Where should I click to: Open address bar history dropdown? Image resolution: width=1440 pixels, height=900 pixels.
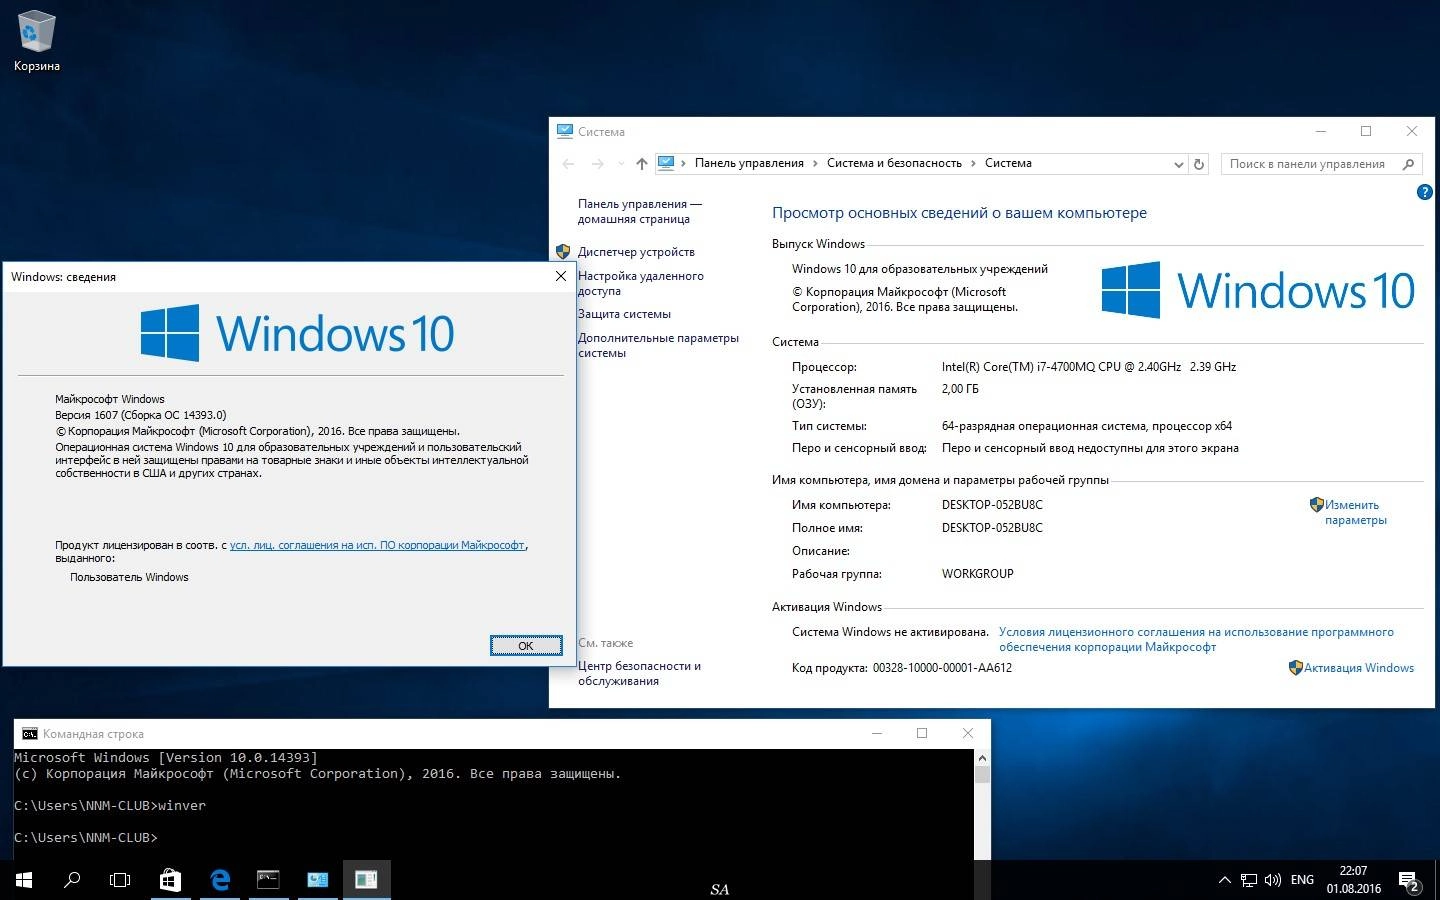click(1178, 164)
